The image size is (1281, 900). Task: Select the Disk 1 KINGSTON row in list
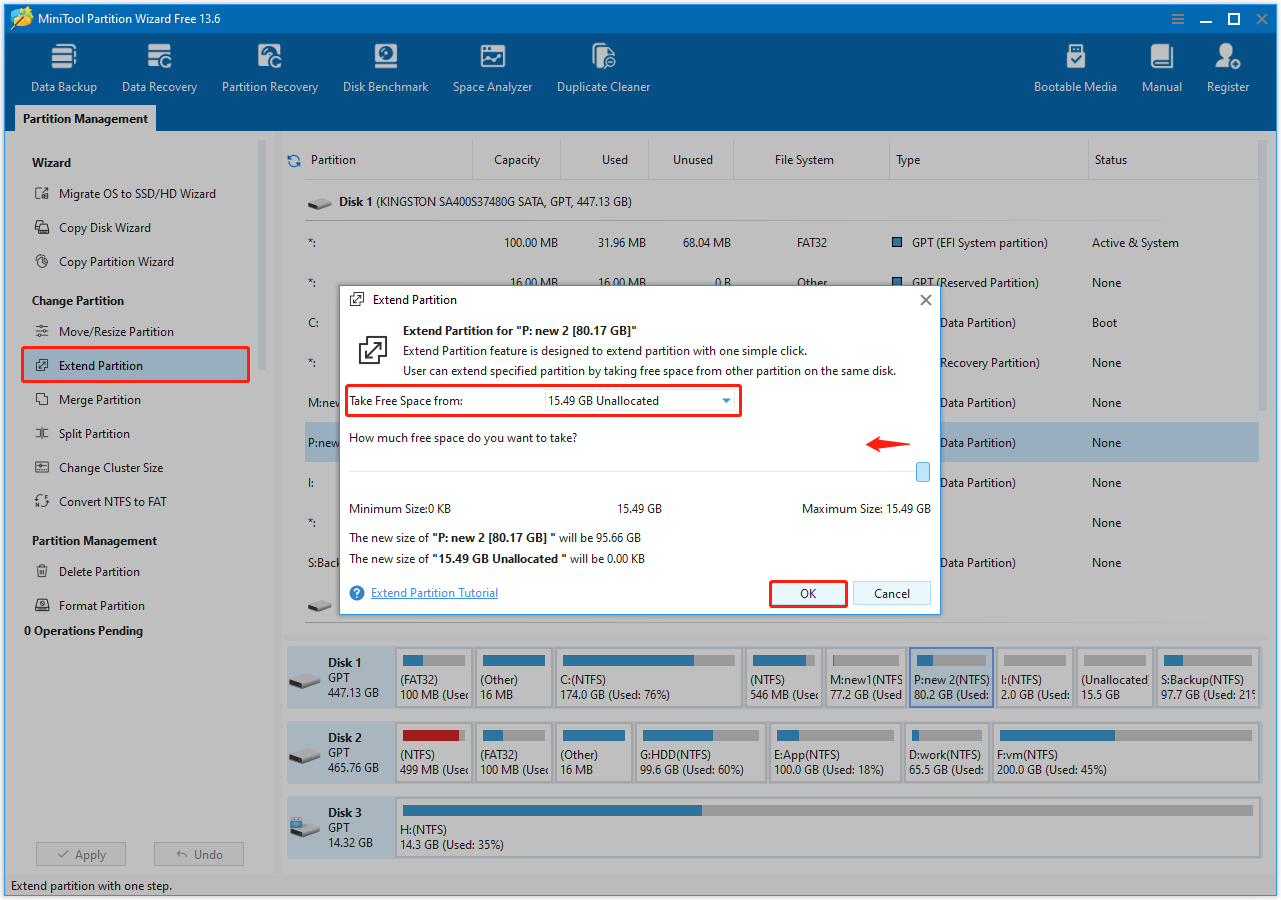coord(782,202)
